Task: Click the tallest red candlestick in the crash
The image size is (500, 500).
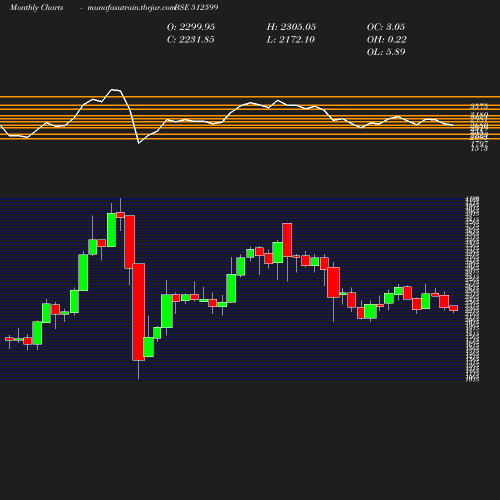Action: pos(139,312)
